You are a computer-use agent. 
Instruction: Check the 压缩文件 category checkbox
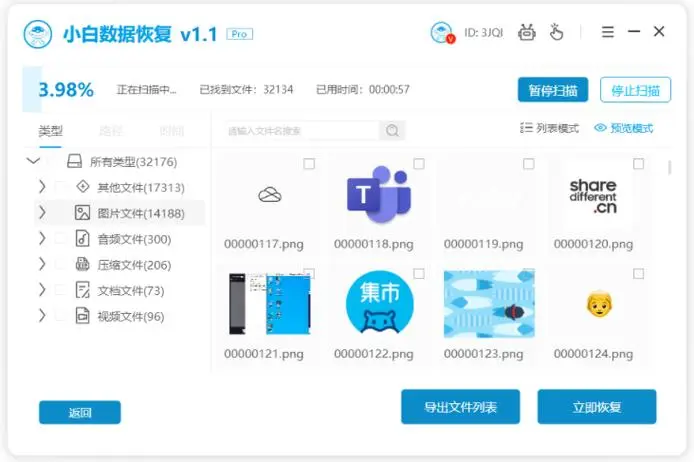click(x=61, y=264)
